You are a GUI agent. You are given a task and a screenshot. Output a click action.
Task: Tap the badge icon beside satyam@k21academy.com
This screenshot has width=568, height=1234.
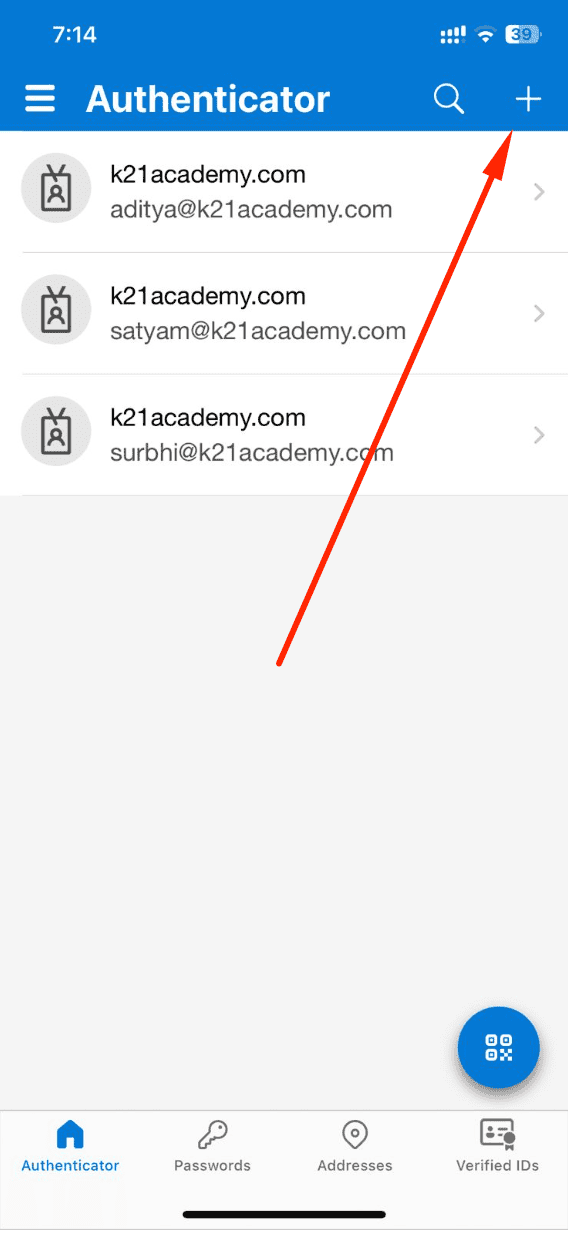click(57, 310)
